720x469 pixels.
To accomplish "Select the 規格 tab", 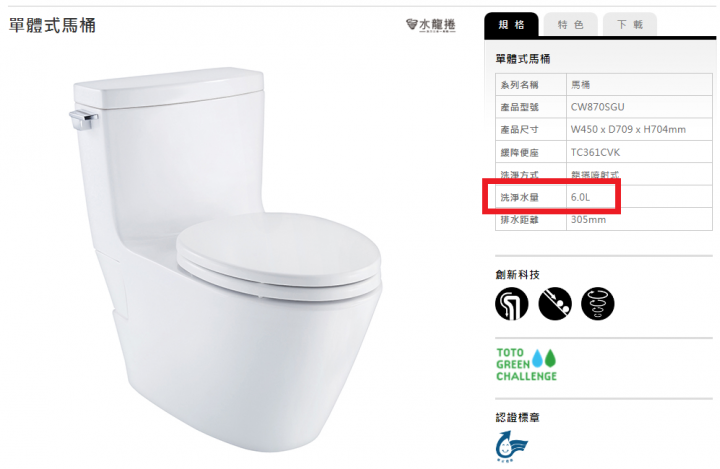I will pos(512,25).
